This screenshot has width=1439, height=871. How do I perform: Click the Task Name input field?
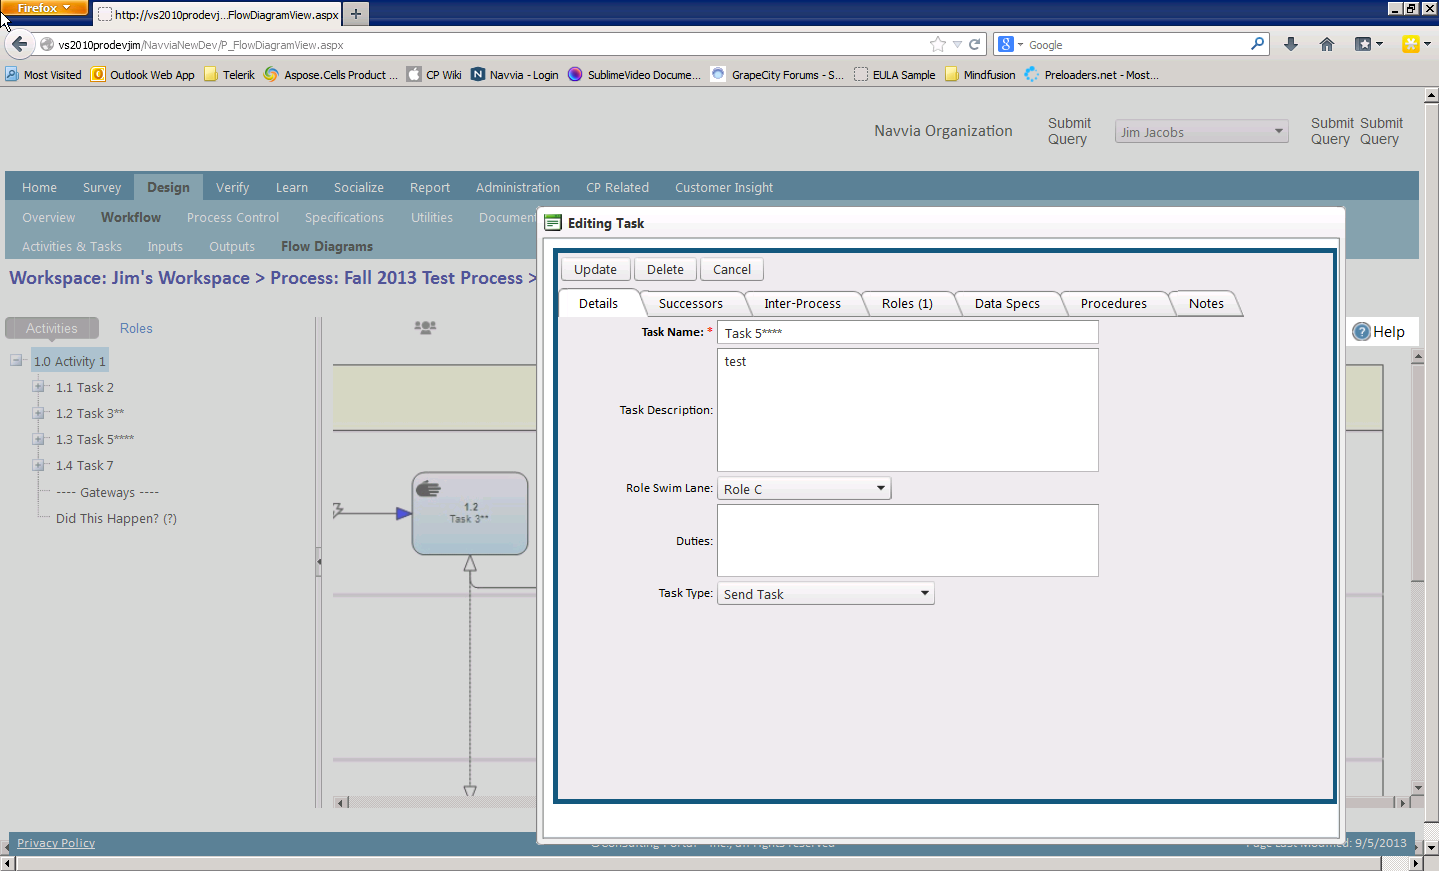(908, 332)
